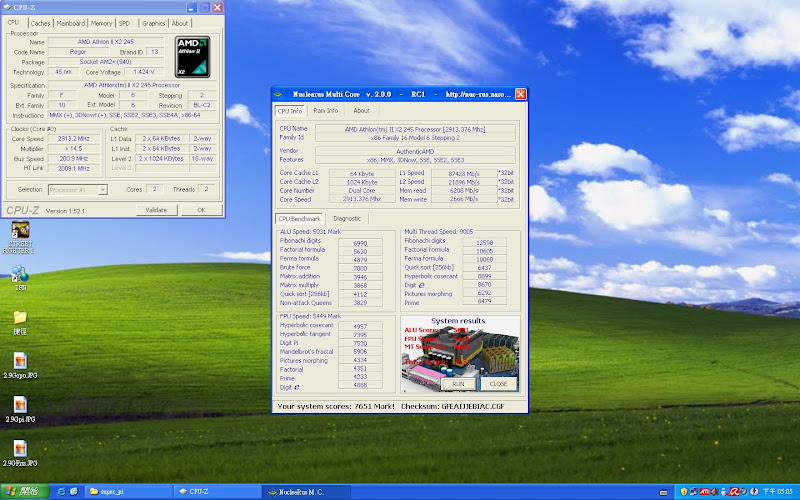Open the Street Fighter desktop shortcut
This screenshot has width=800, height=500.
tap(20, 232)
